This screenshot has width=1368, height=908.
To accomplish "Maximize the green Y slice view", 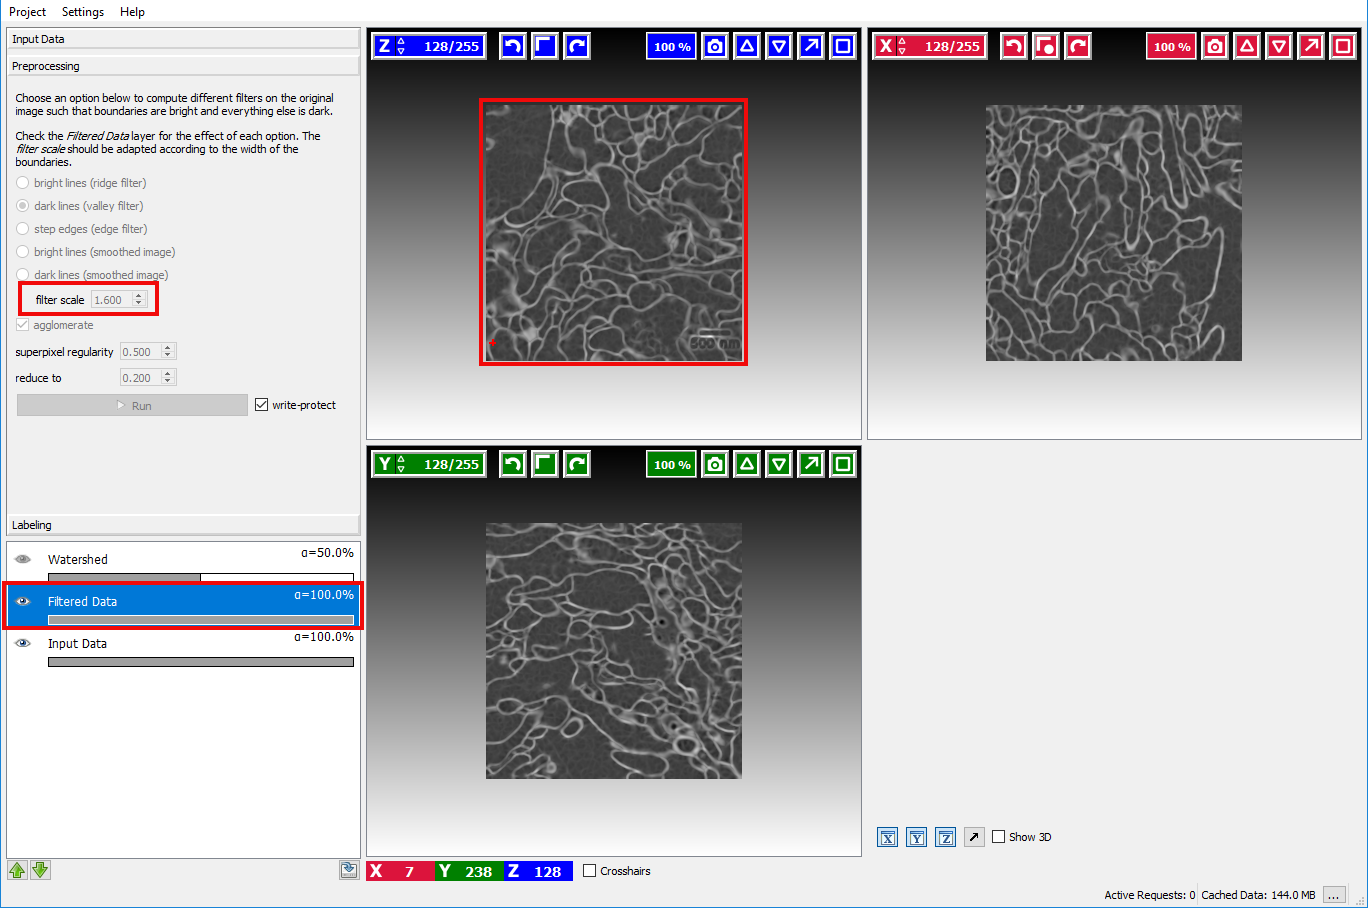I will pos(843,464).
